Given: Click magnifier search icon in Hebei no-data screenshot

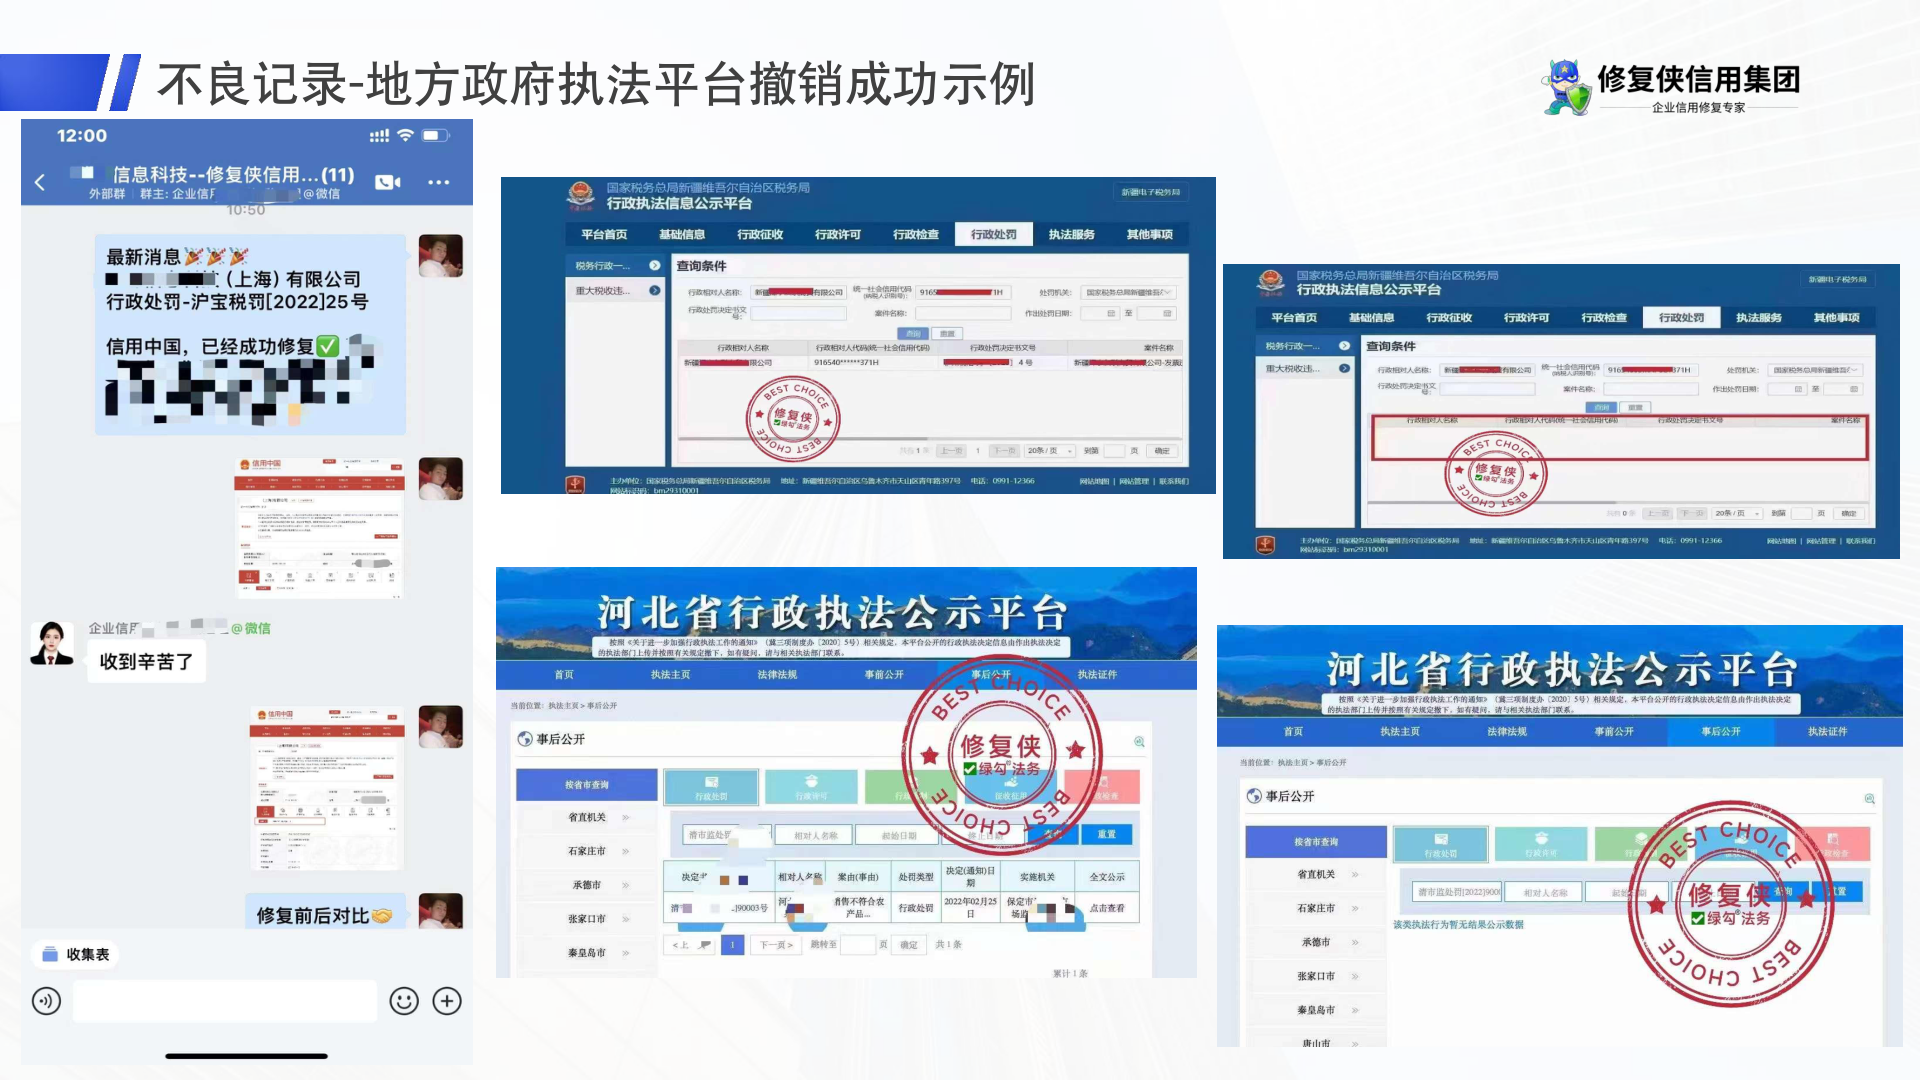Looking at the screenshot, I should 1869,798.
